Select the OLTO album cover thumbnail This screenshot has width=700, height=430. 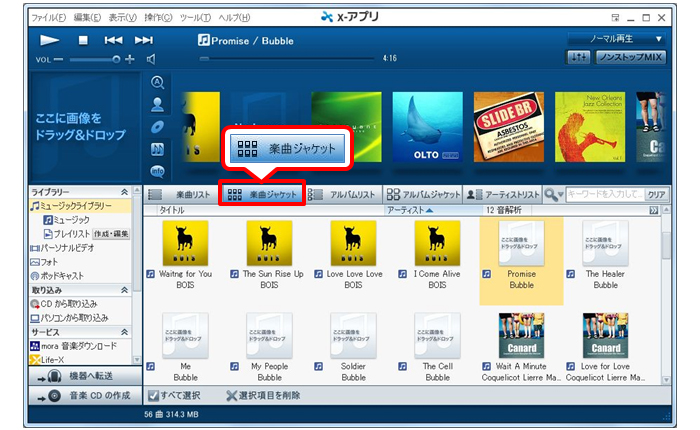click(x=426, y=127)
